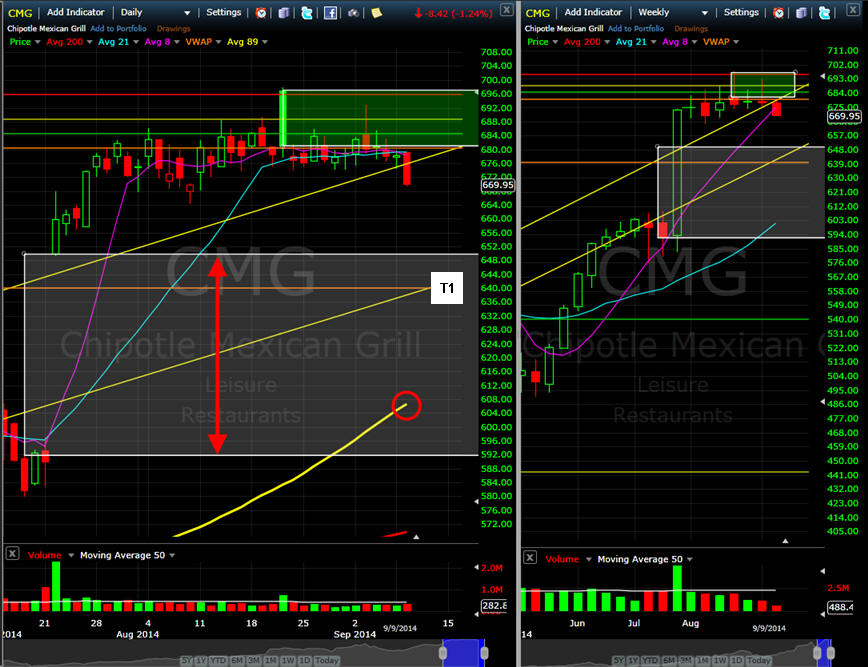
Task: Select 6M range in Daily chart
Action: click(x=237, y=660)
